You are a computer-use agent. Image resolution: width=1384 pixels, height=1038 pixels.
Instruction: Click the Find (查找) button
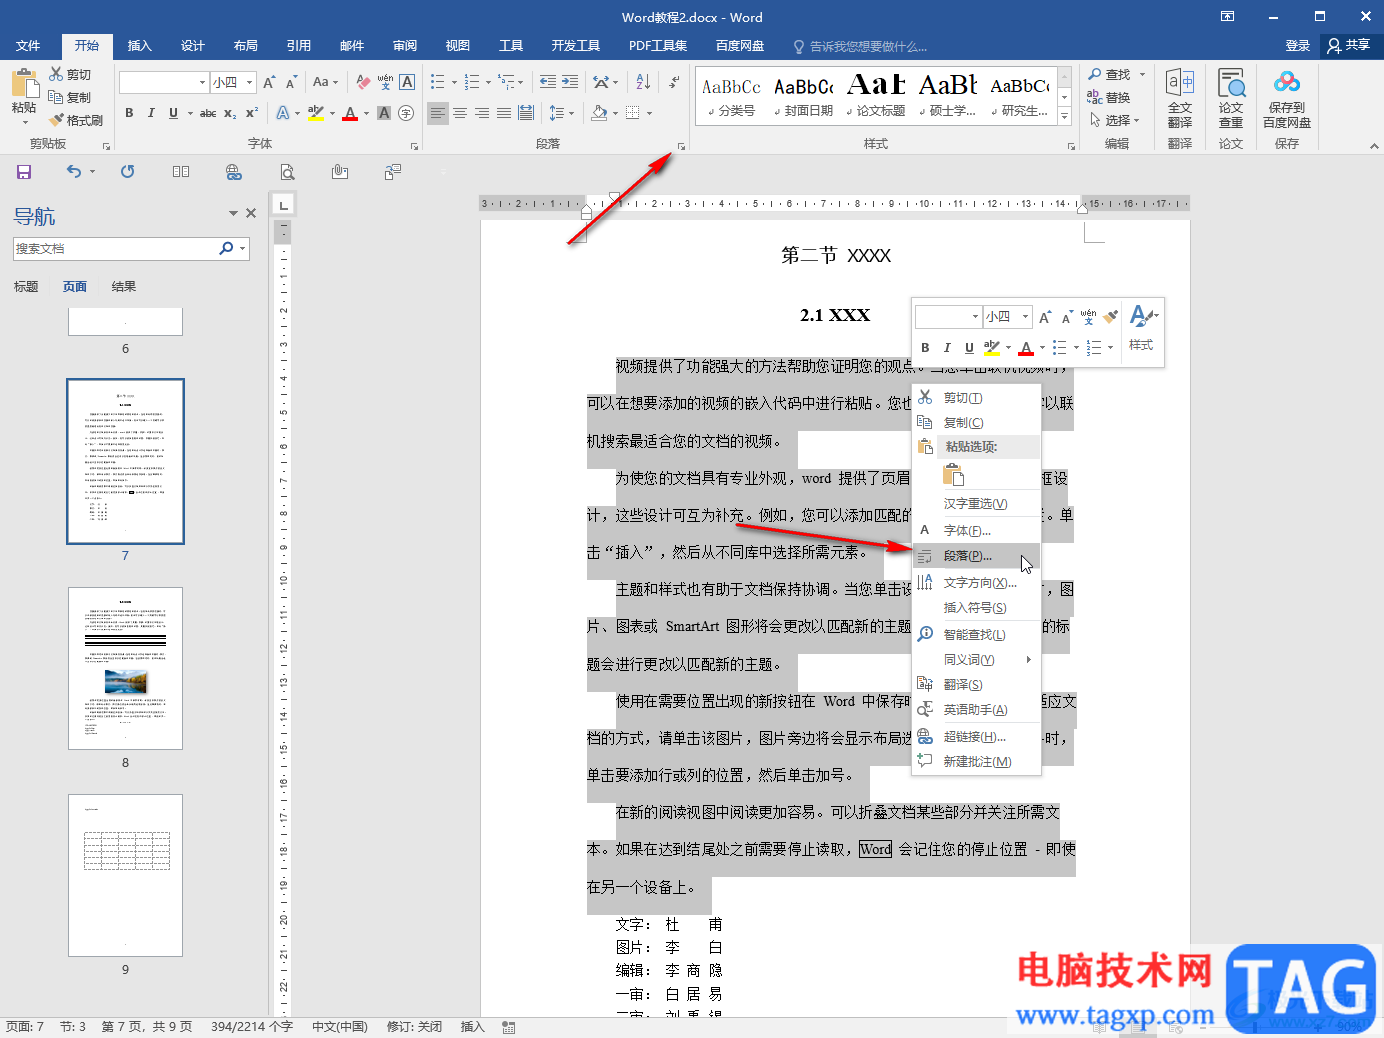pyautogui.click(x=1109, y=75)
